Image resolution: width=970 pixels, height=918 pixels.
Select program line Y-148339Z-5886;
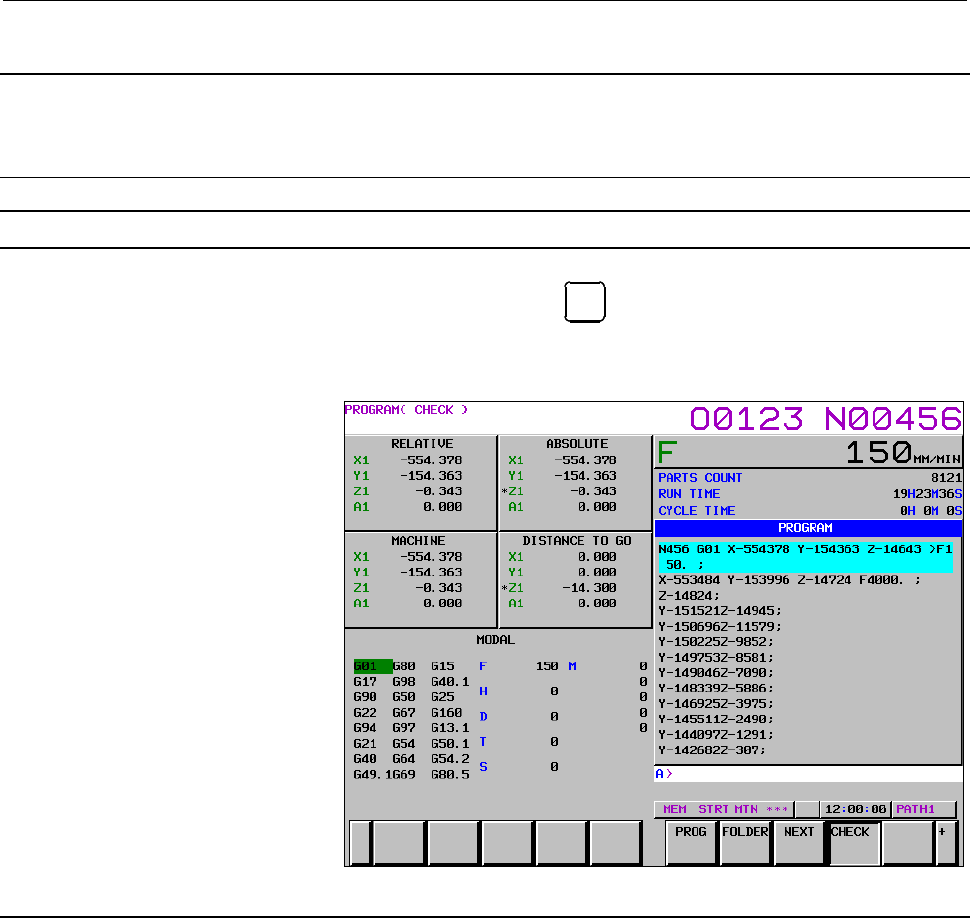pyautogui.click(x=716, y=688)
